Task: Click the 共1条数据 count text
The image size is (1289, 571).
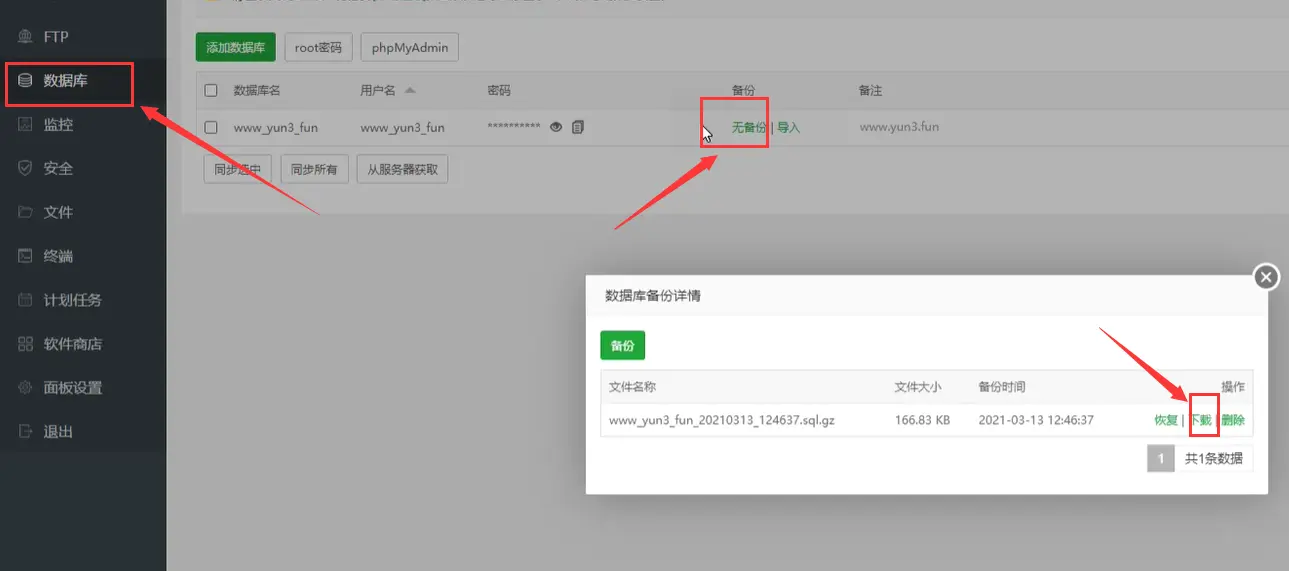Action: 1214,459
